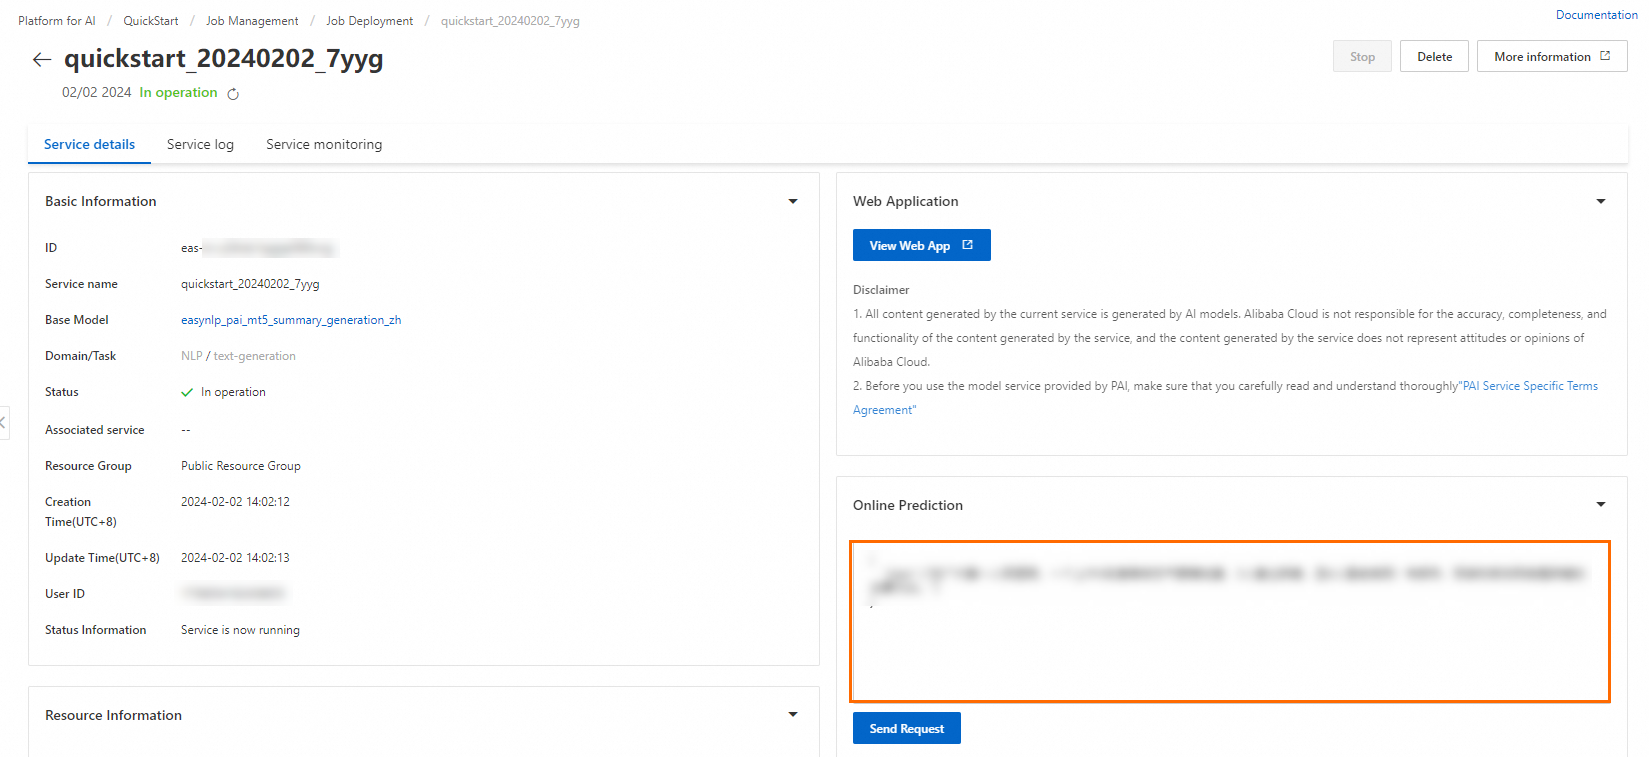Open the Documentation link

click(1596, 15)
